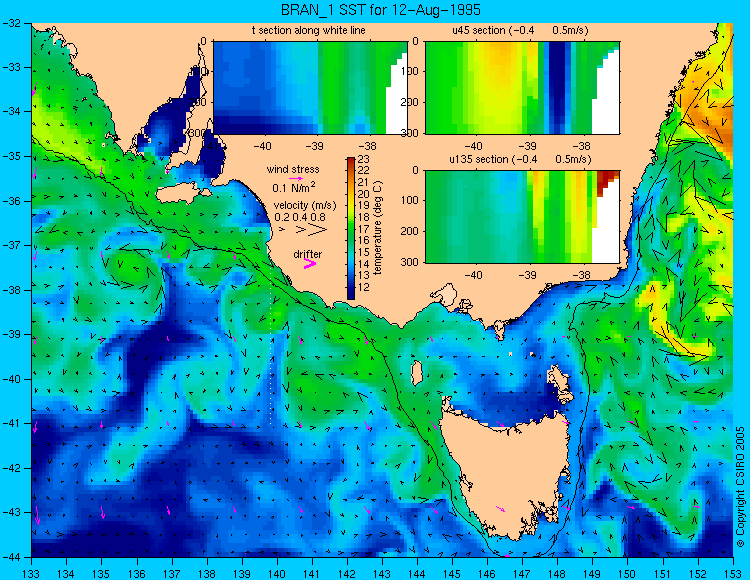
Task: Click main map latitude label -35
Action: point(11,156)
